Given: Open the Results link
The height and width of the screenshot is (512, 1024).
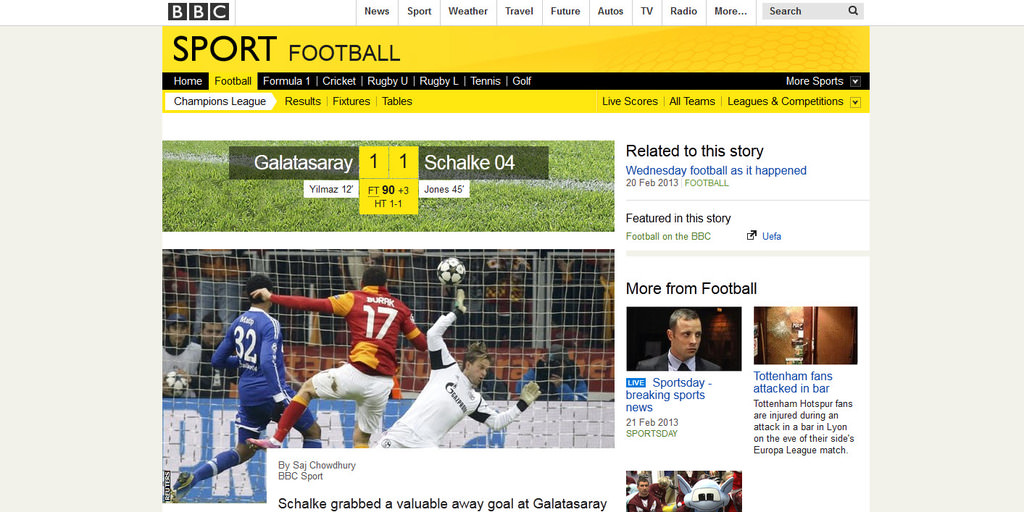Looking at the screenshot, I should pyautogui.click(x=303, y=101).
